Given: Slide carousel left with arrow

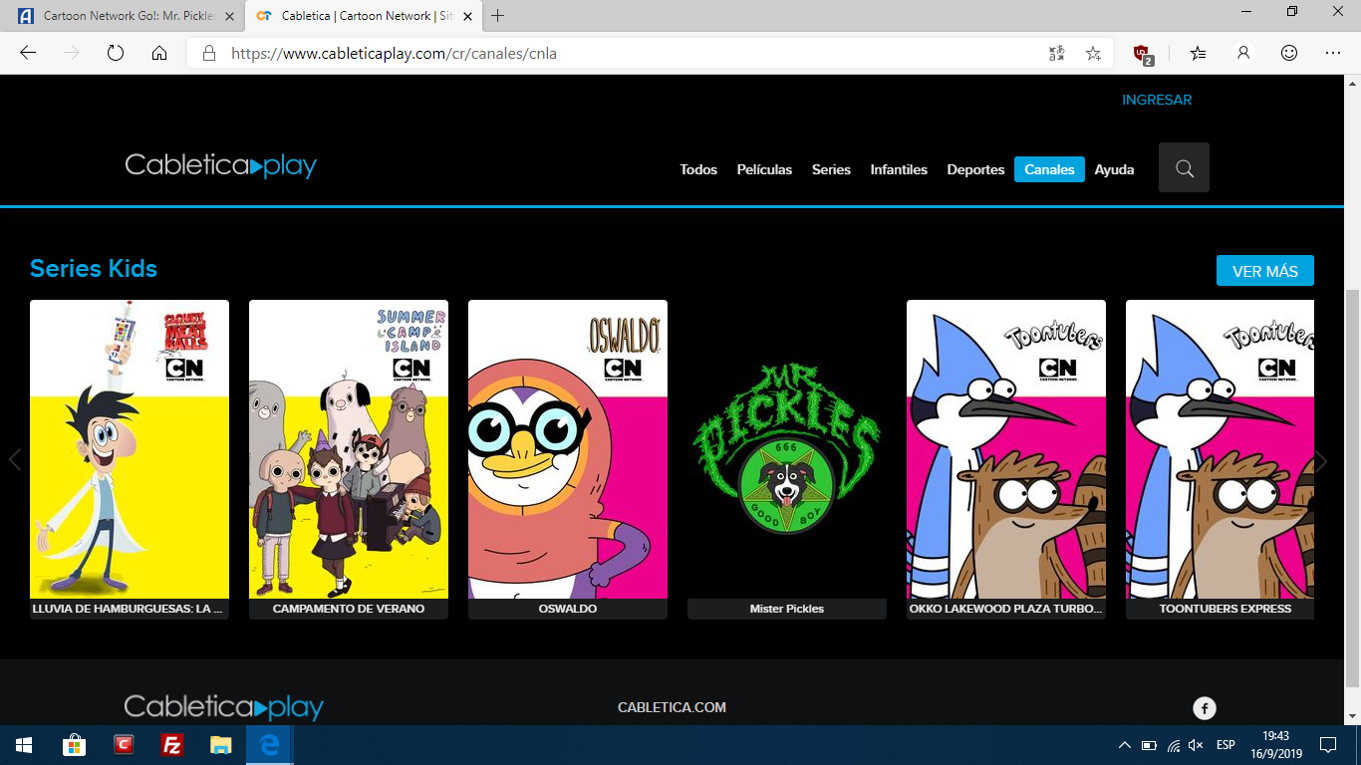Looking at the screenshot, I should pyautogui.click(x=15, y=460).
